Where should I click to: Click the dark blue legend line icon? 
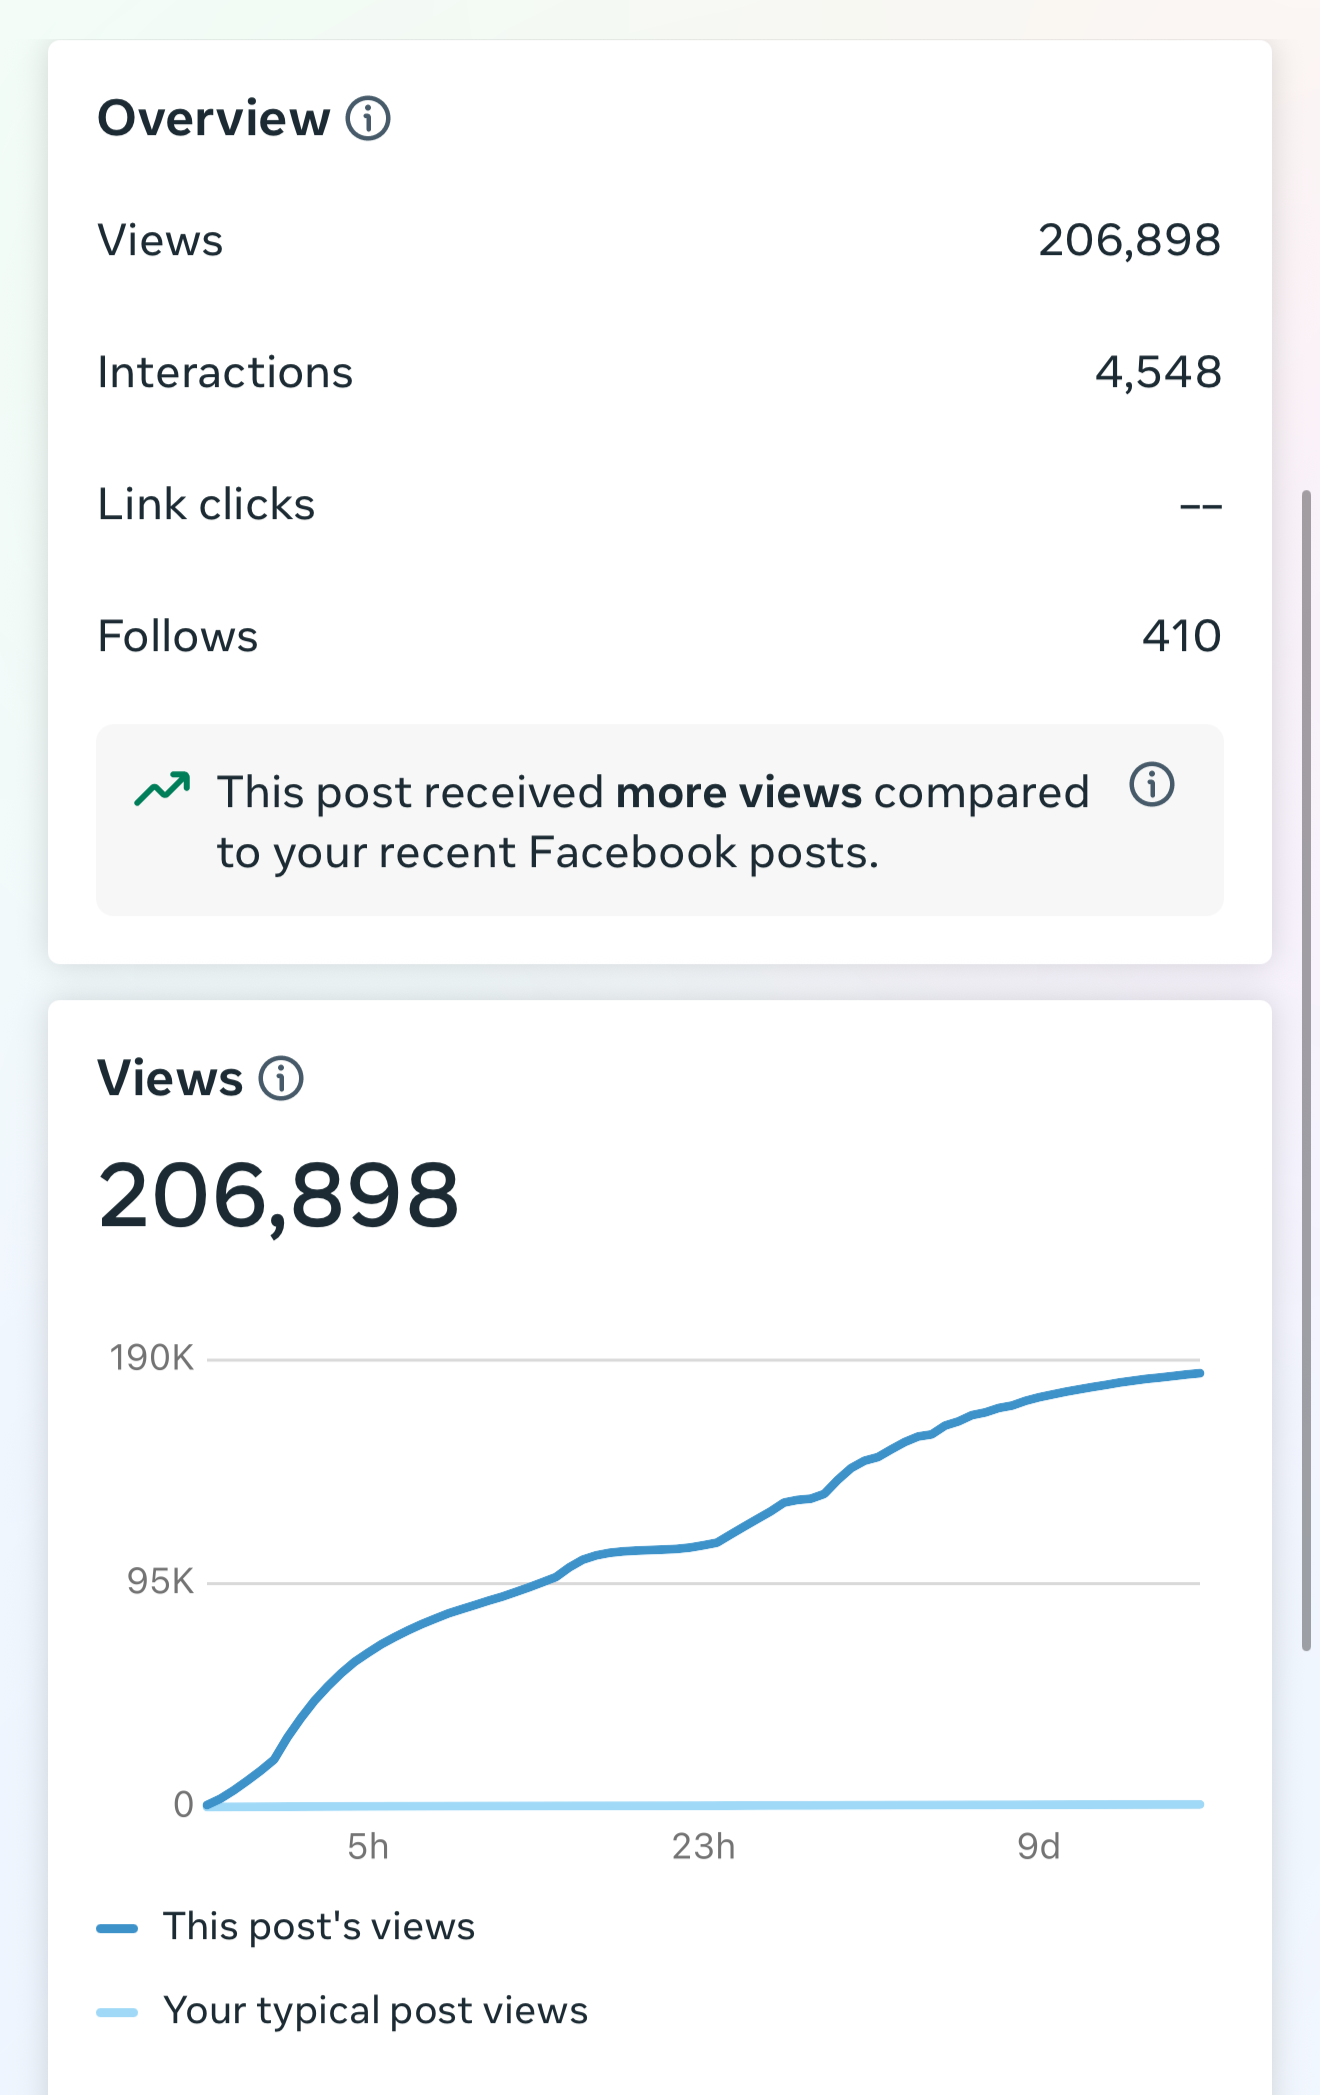click(x=117, y=1929)
